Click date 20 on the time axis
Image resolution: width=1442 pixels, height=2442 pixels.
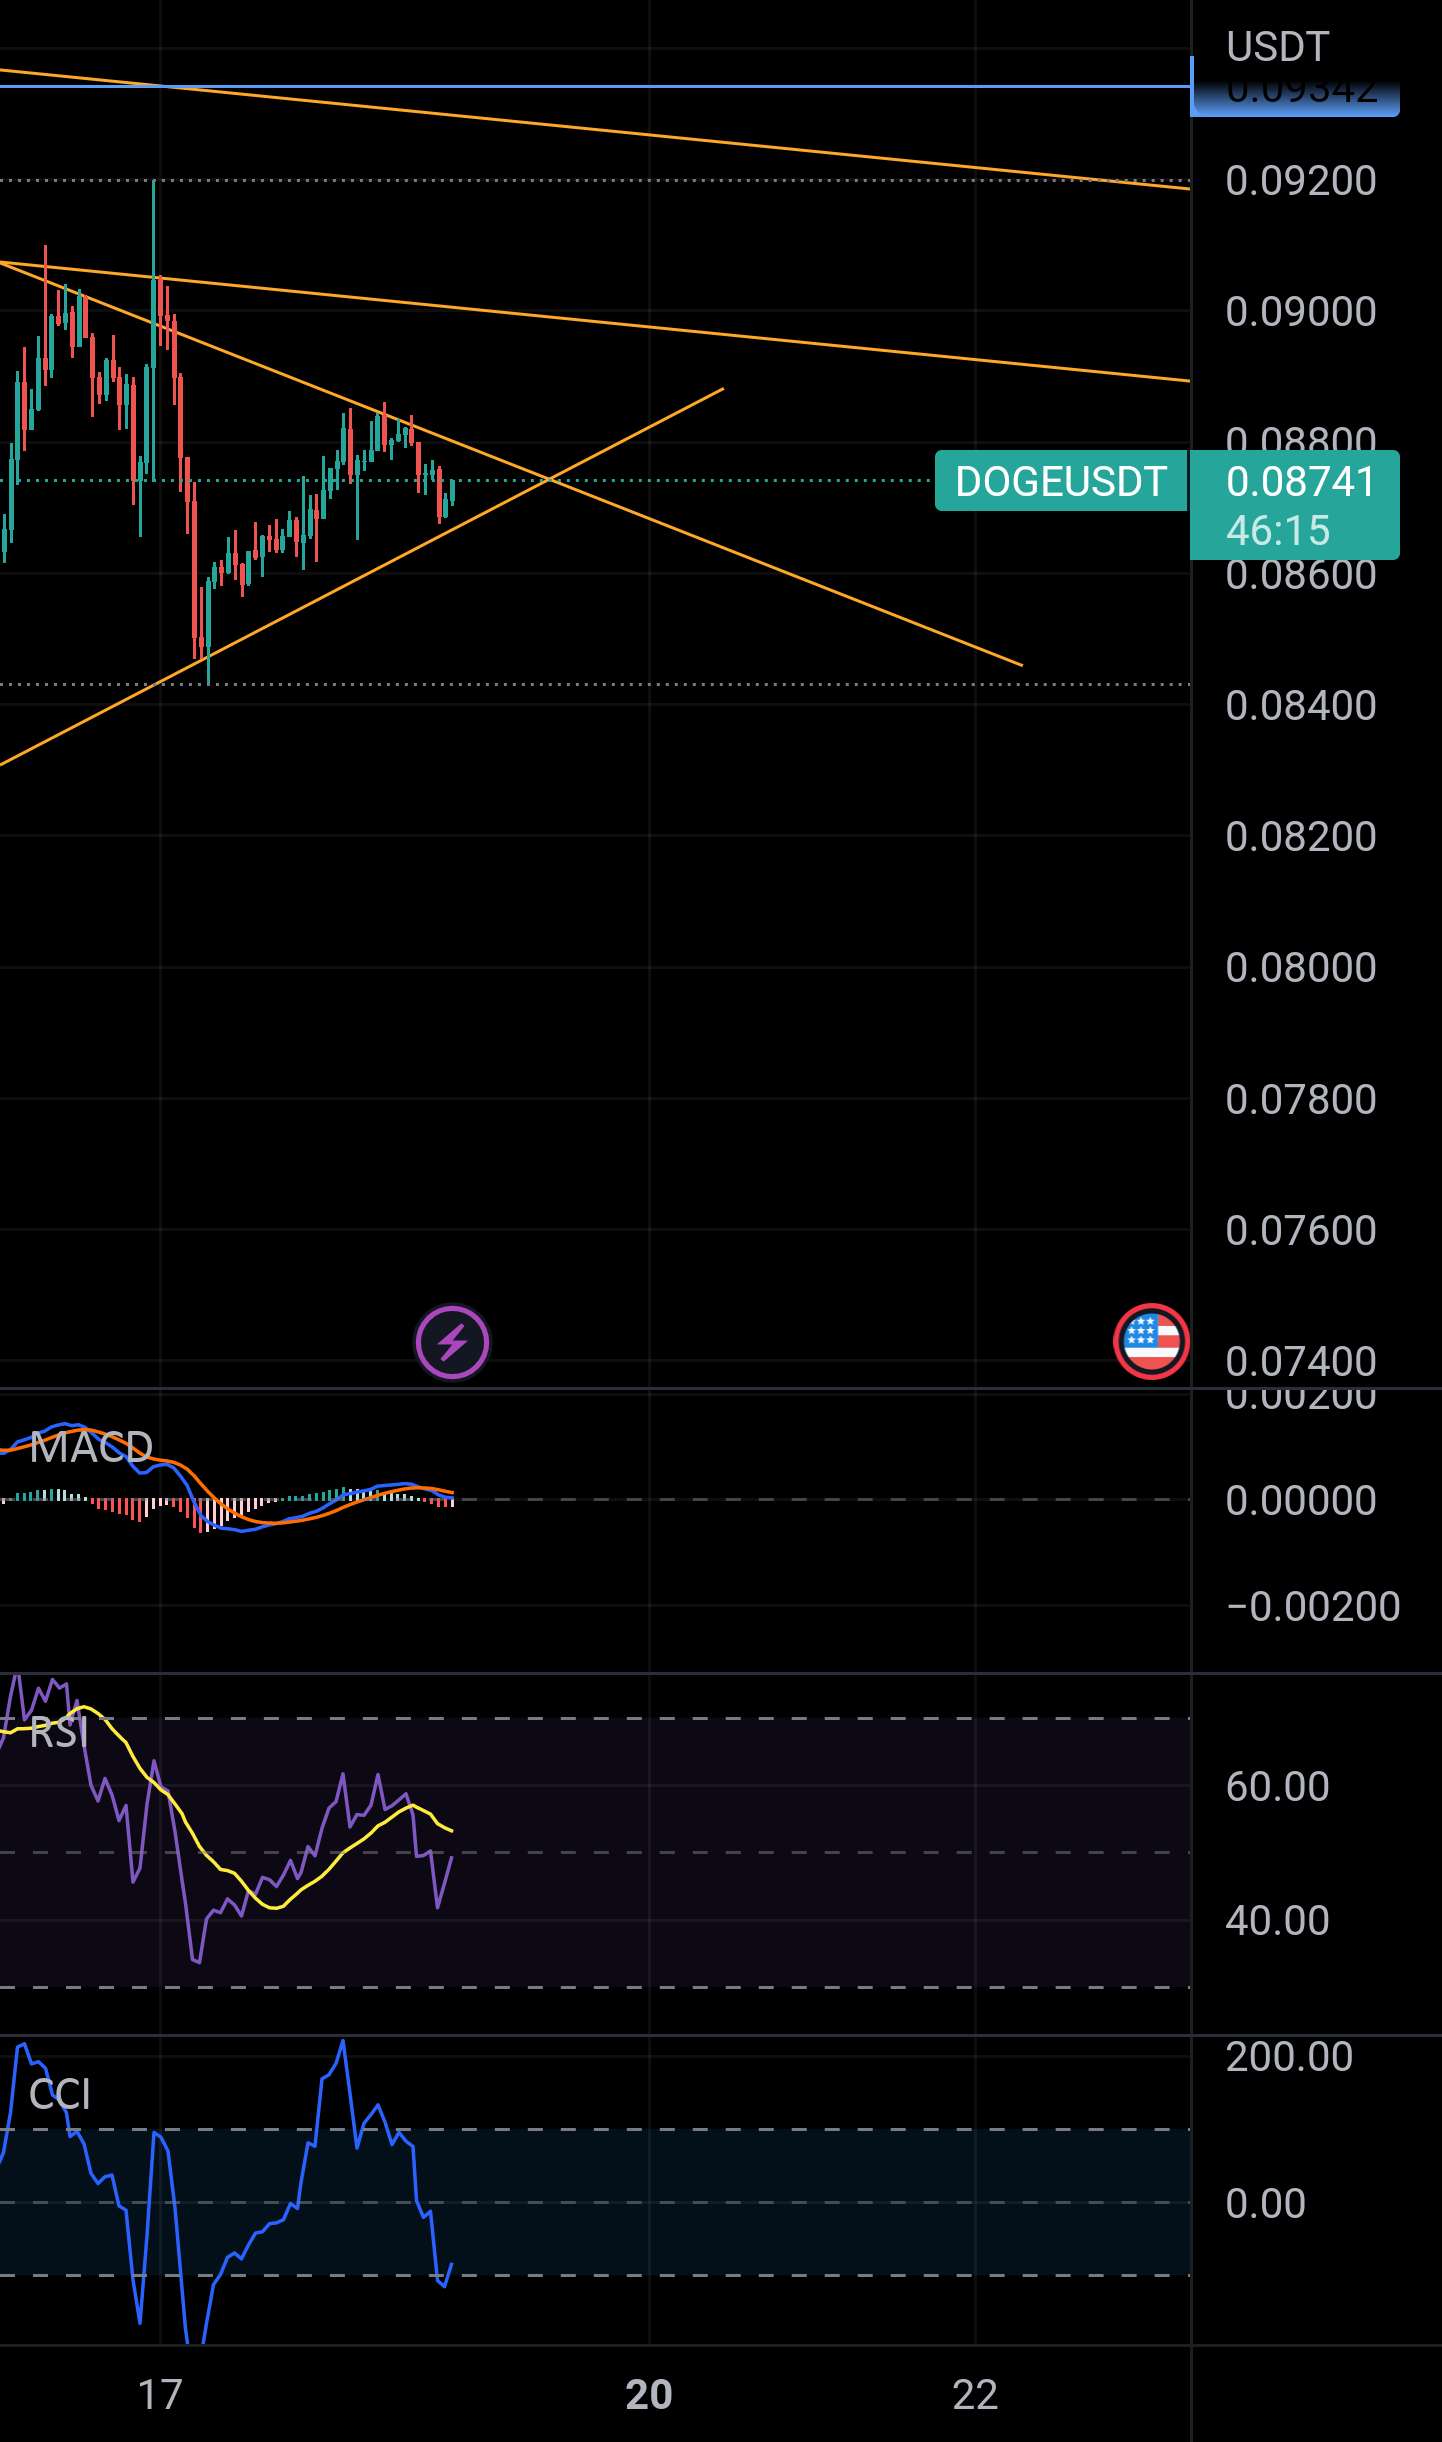[649, 2395]
